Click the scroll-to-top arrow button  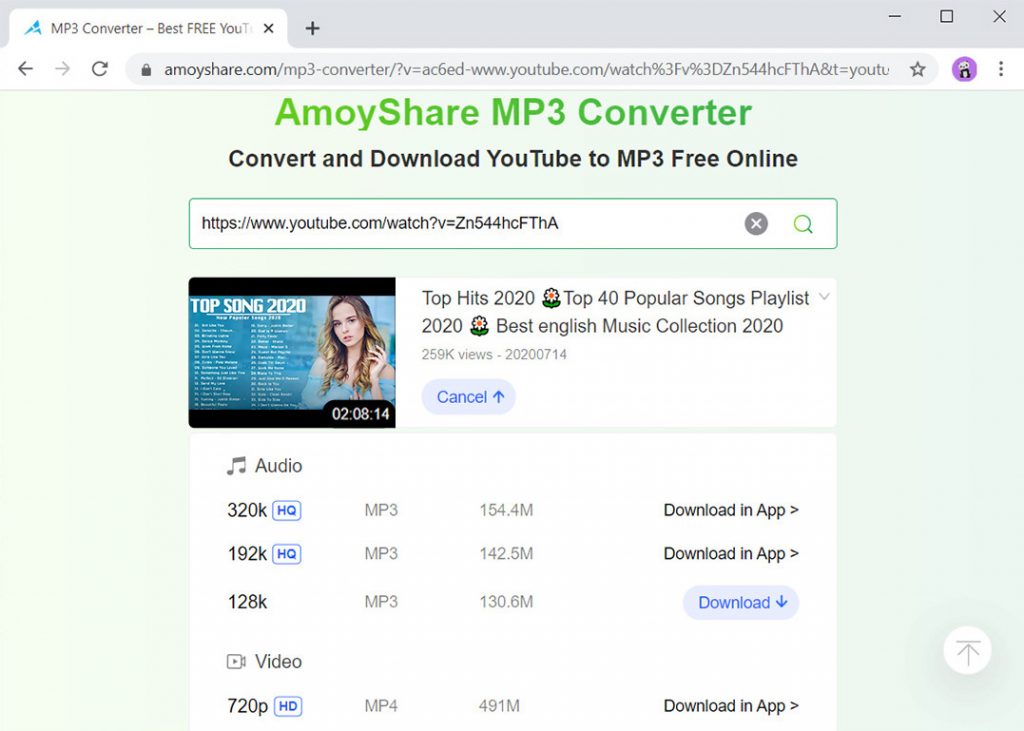point(967,651)
